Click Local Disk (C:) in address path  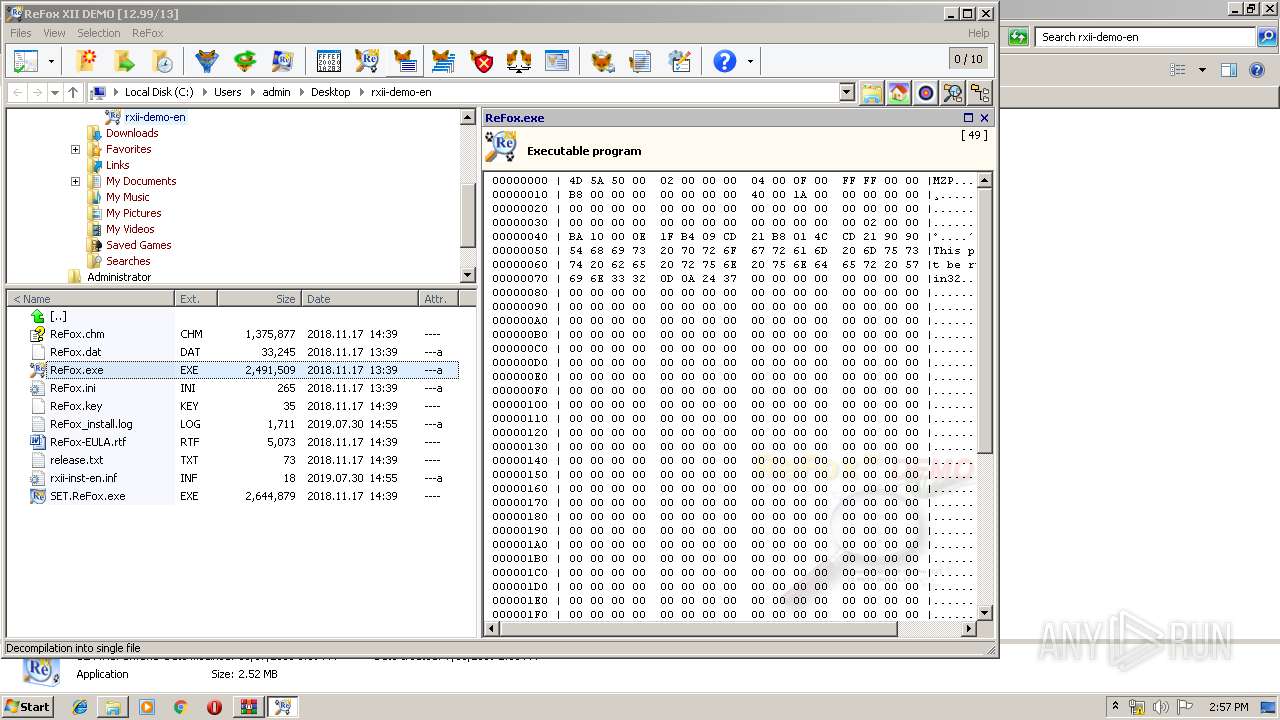(x=159, y=92)
